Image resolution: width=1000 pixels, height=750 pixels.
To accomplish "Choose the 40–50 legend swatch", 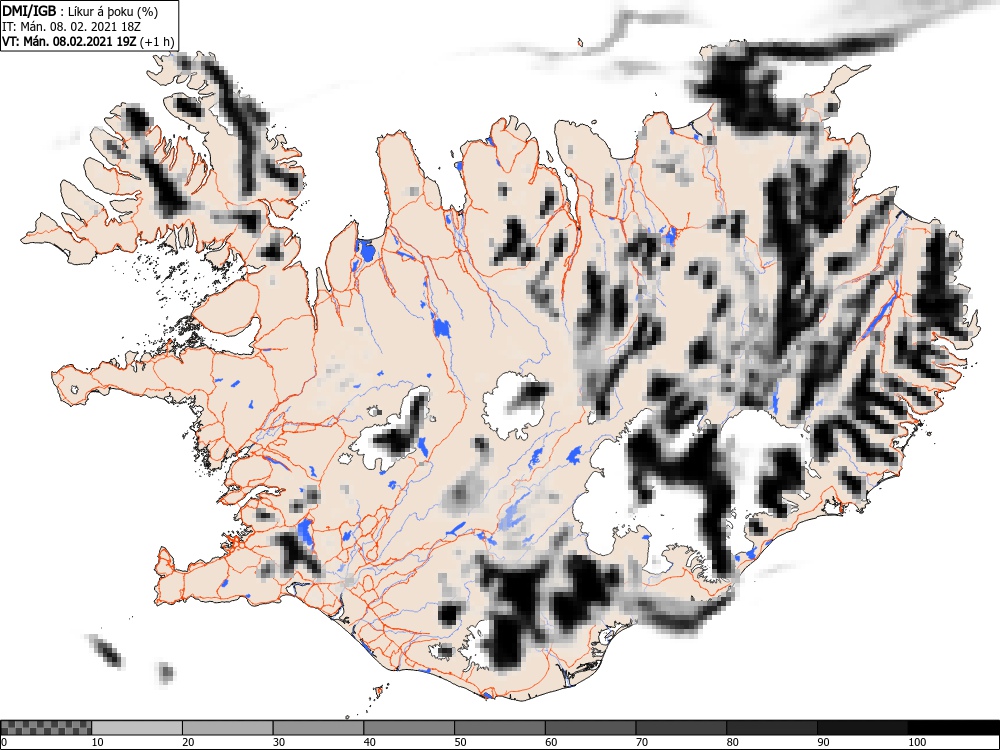I will 409,728.
